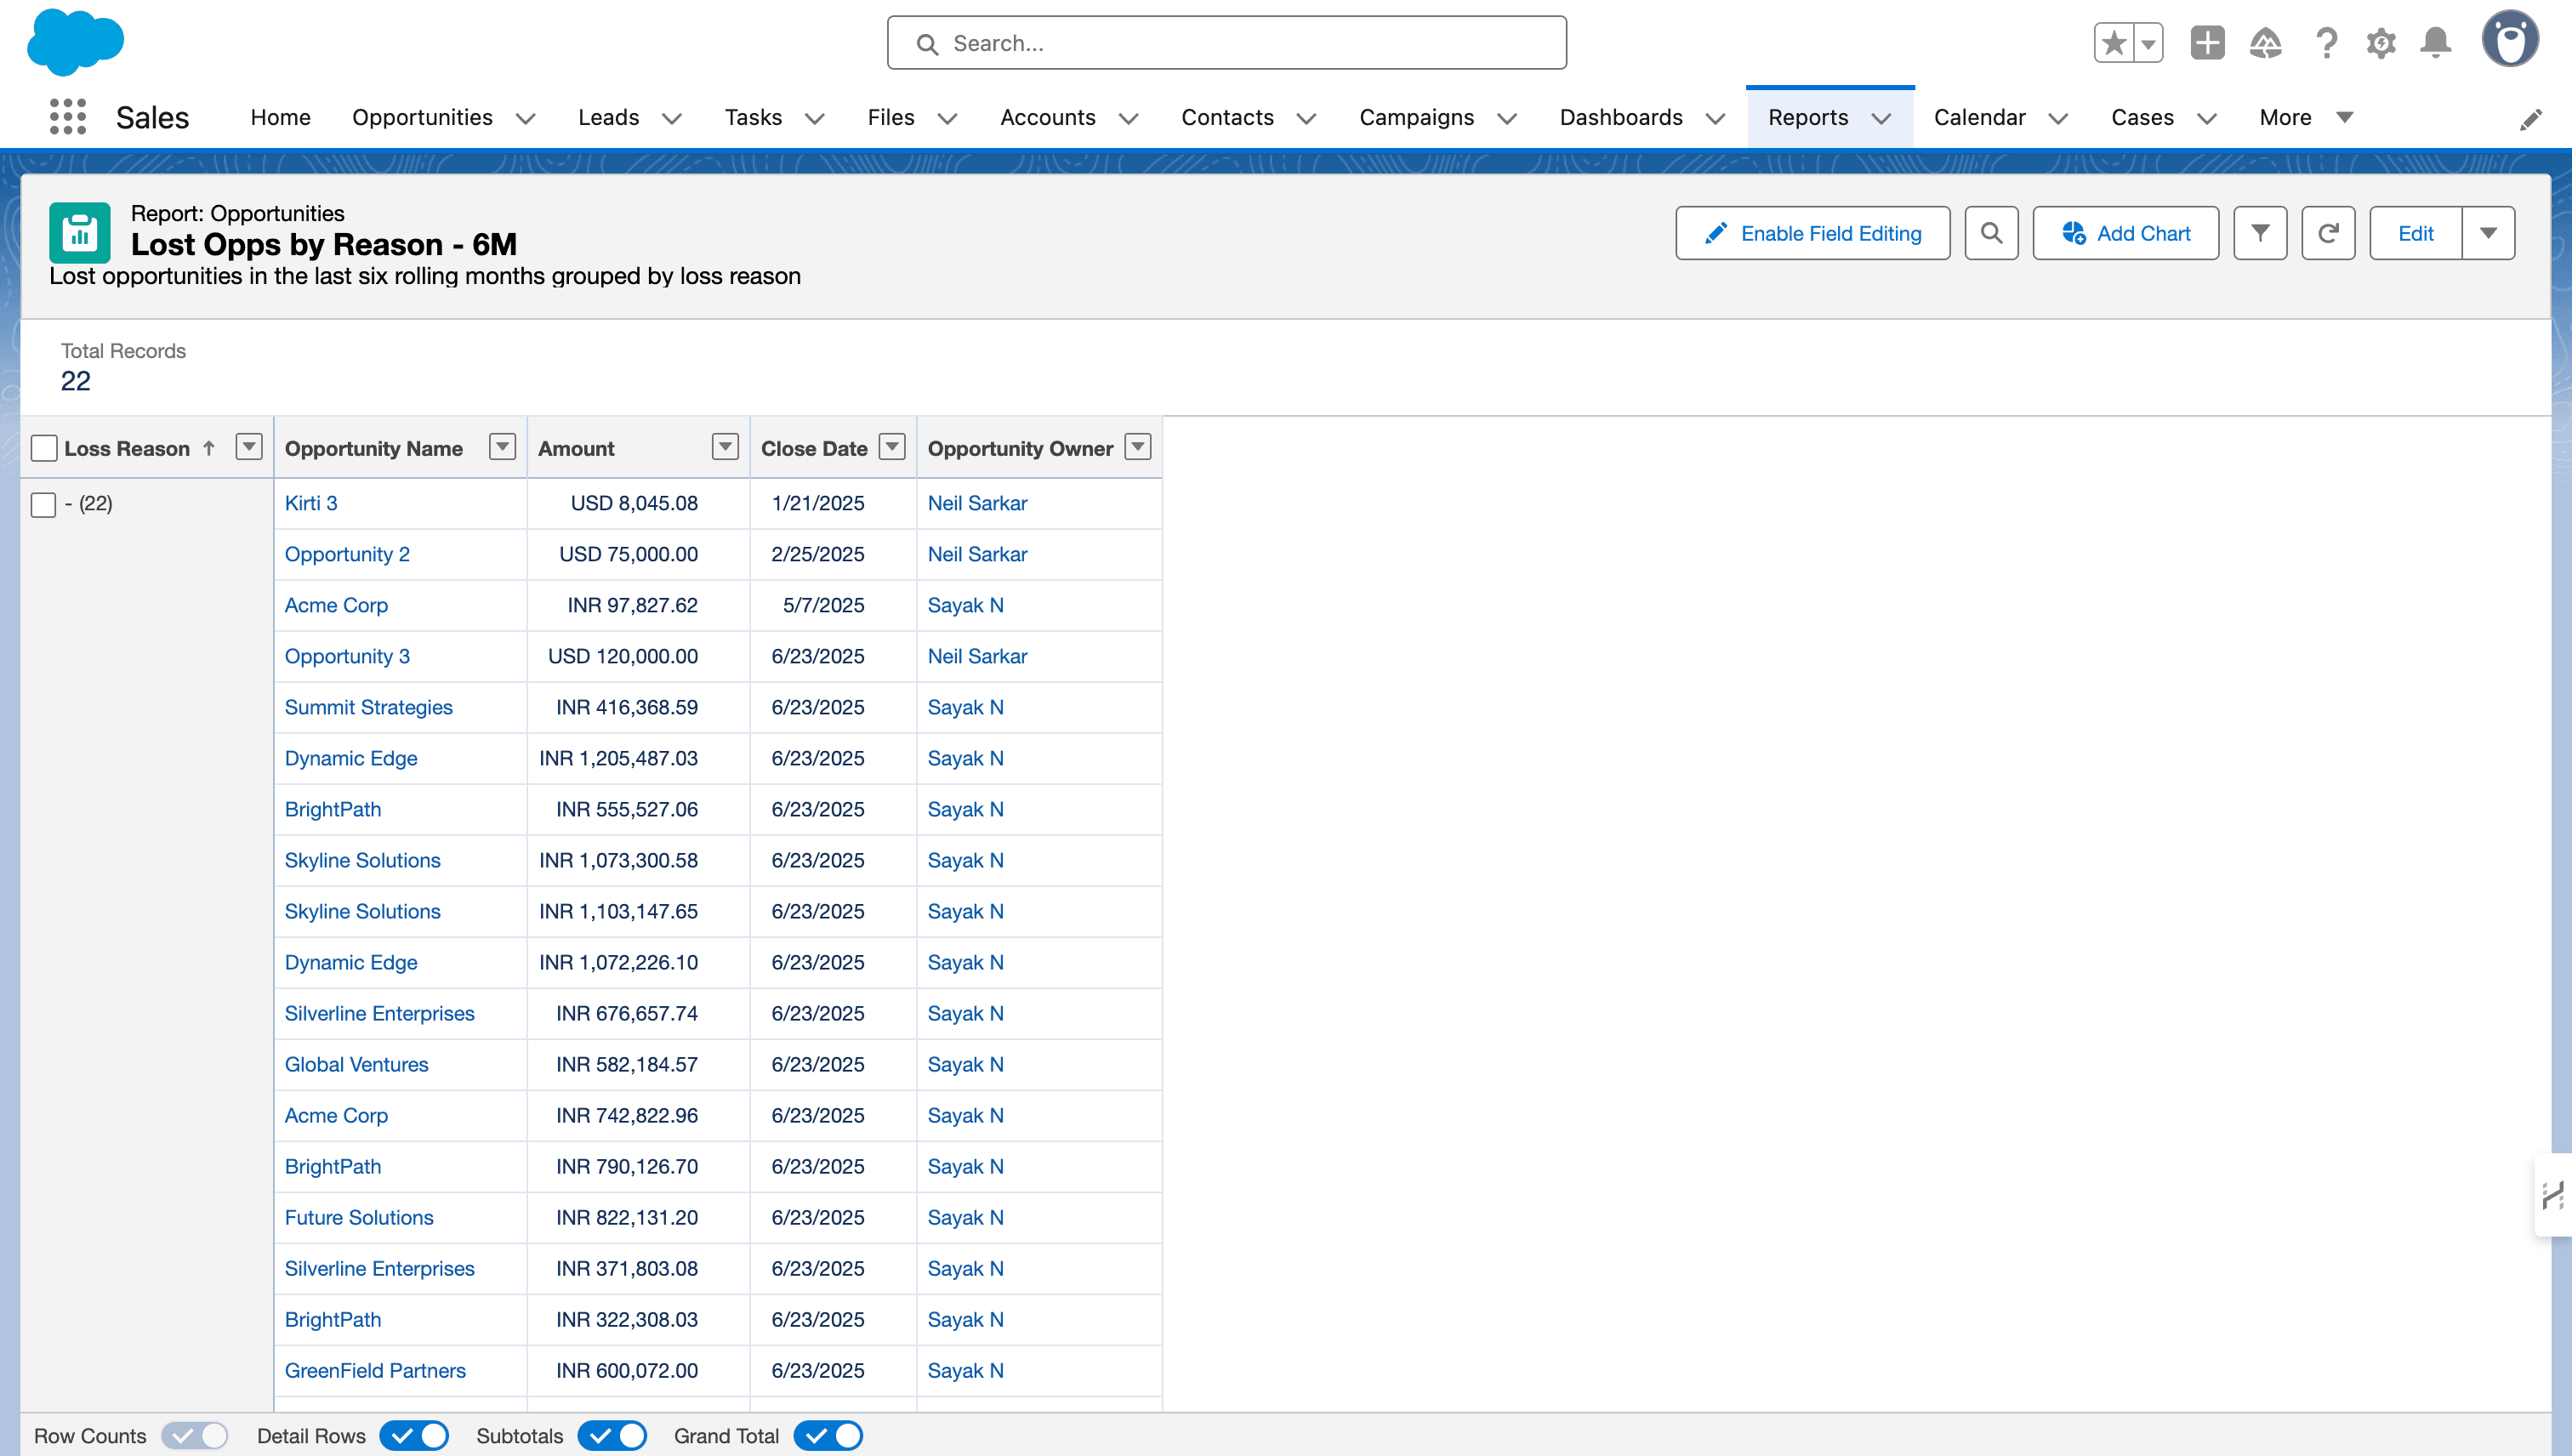Focus the global Search field
Screen dimensions: 2572x1456
coord(1226,43)
